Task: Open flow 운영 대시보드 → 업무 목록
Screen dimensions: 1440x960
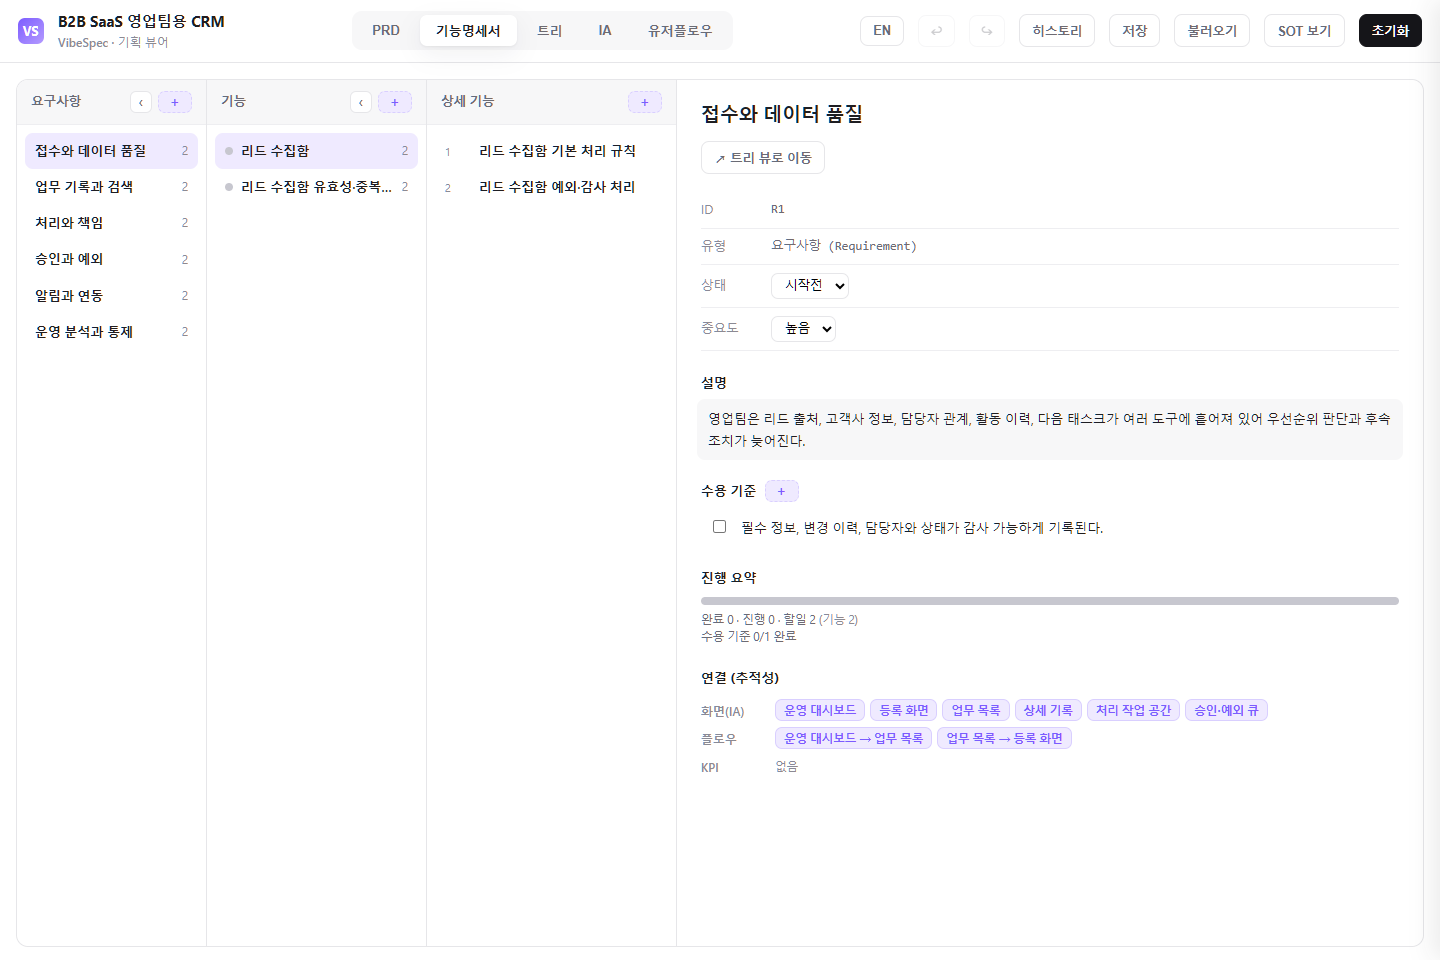Action: [853, 738]
